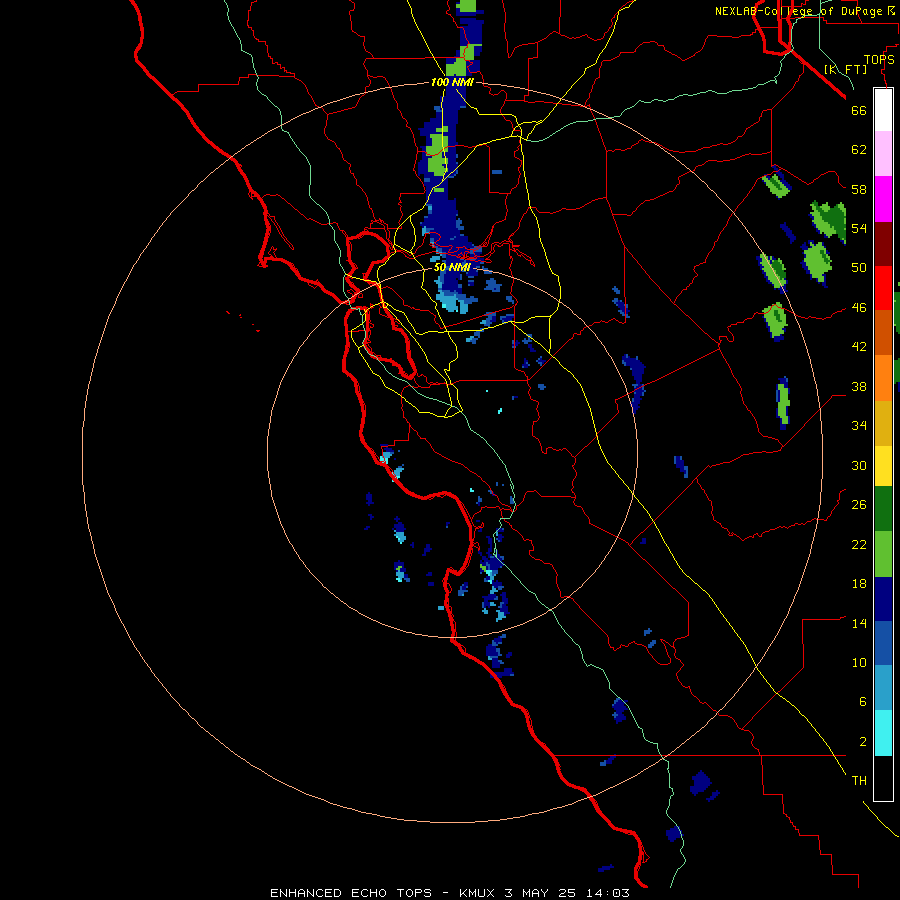Click the TH threshold label on scale
Image resolution: width=900 pixels, height=900 pixels.
pos(859,781)
